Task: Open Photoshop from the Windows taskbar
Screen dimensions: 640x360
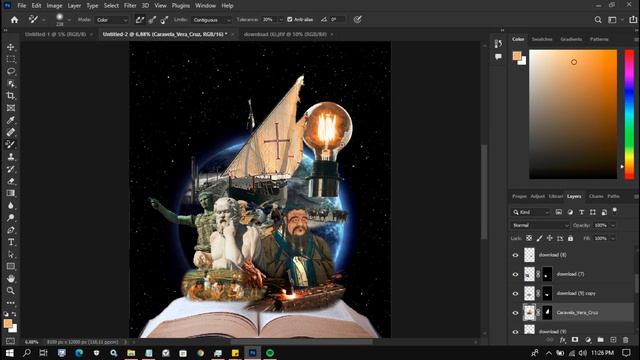Action: (253, 353)
